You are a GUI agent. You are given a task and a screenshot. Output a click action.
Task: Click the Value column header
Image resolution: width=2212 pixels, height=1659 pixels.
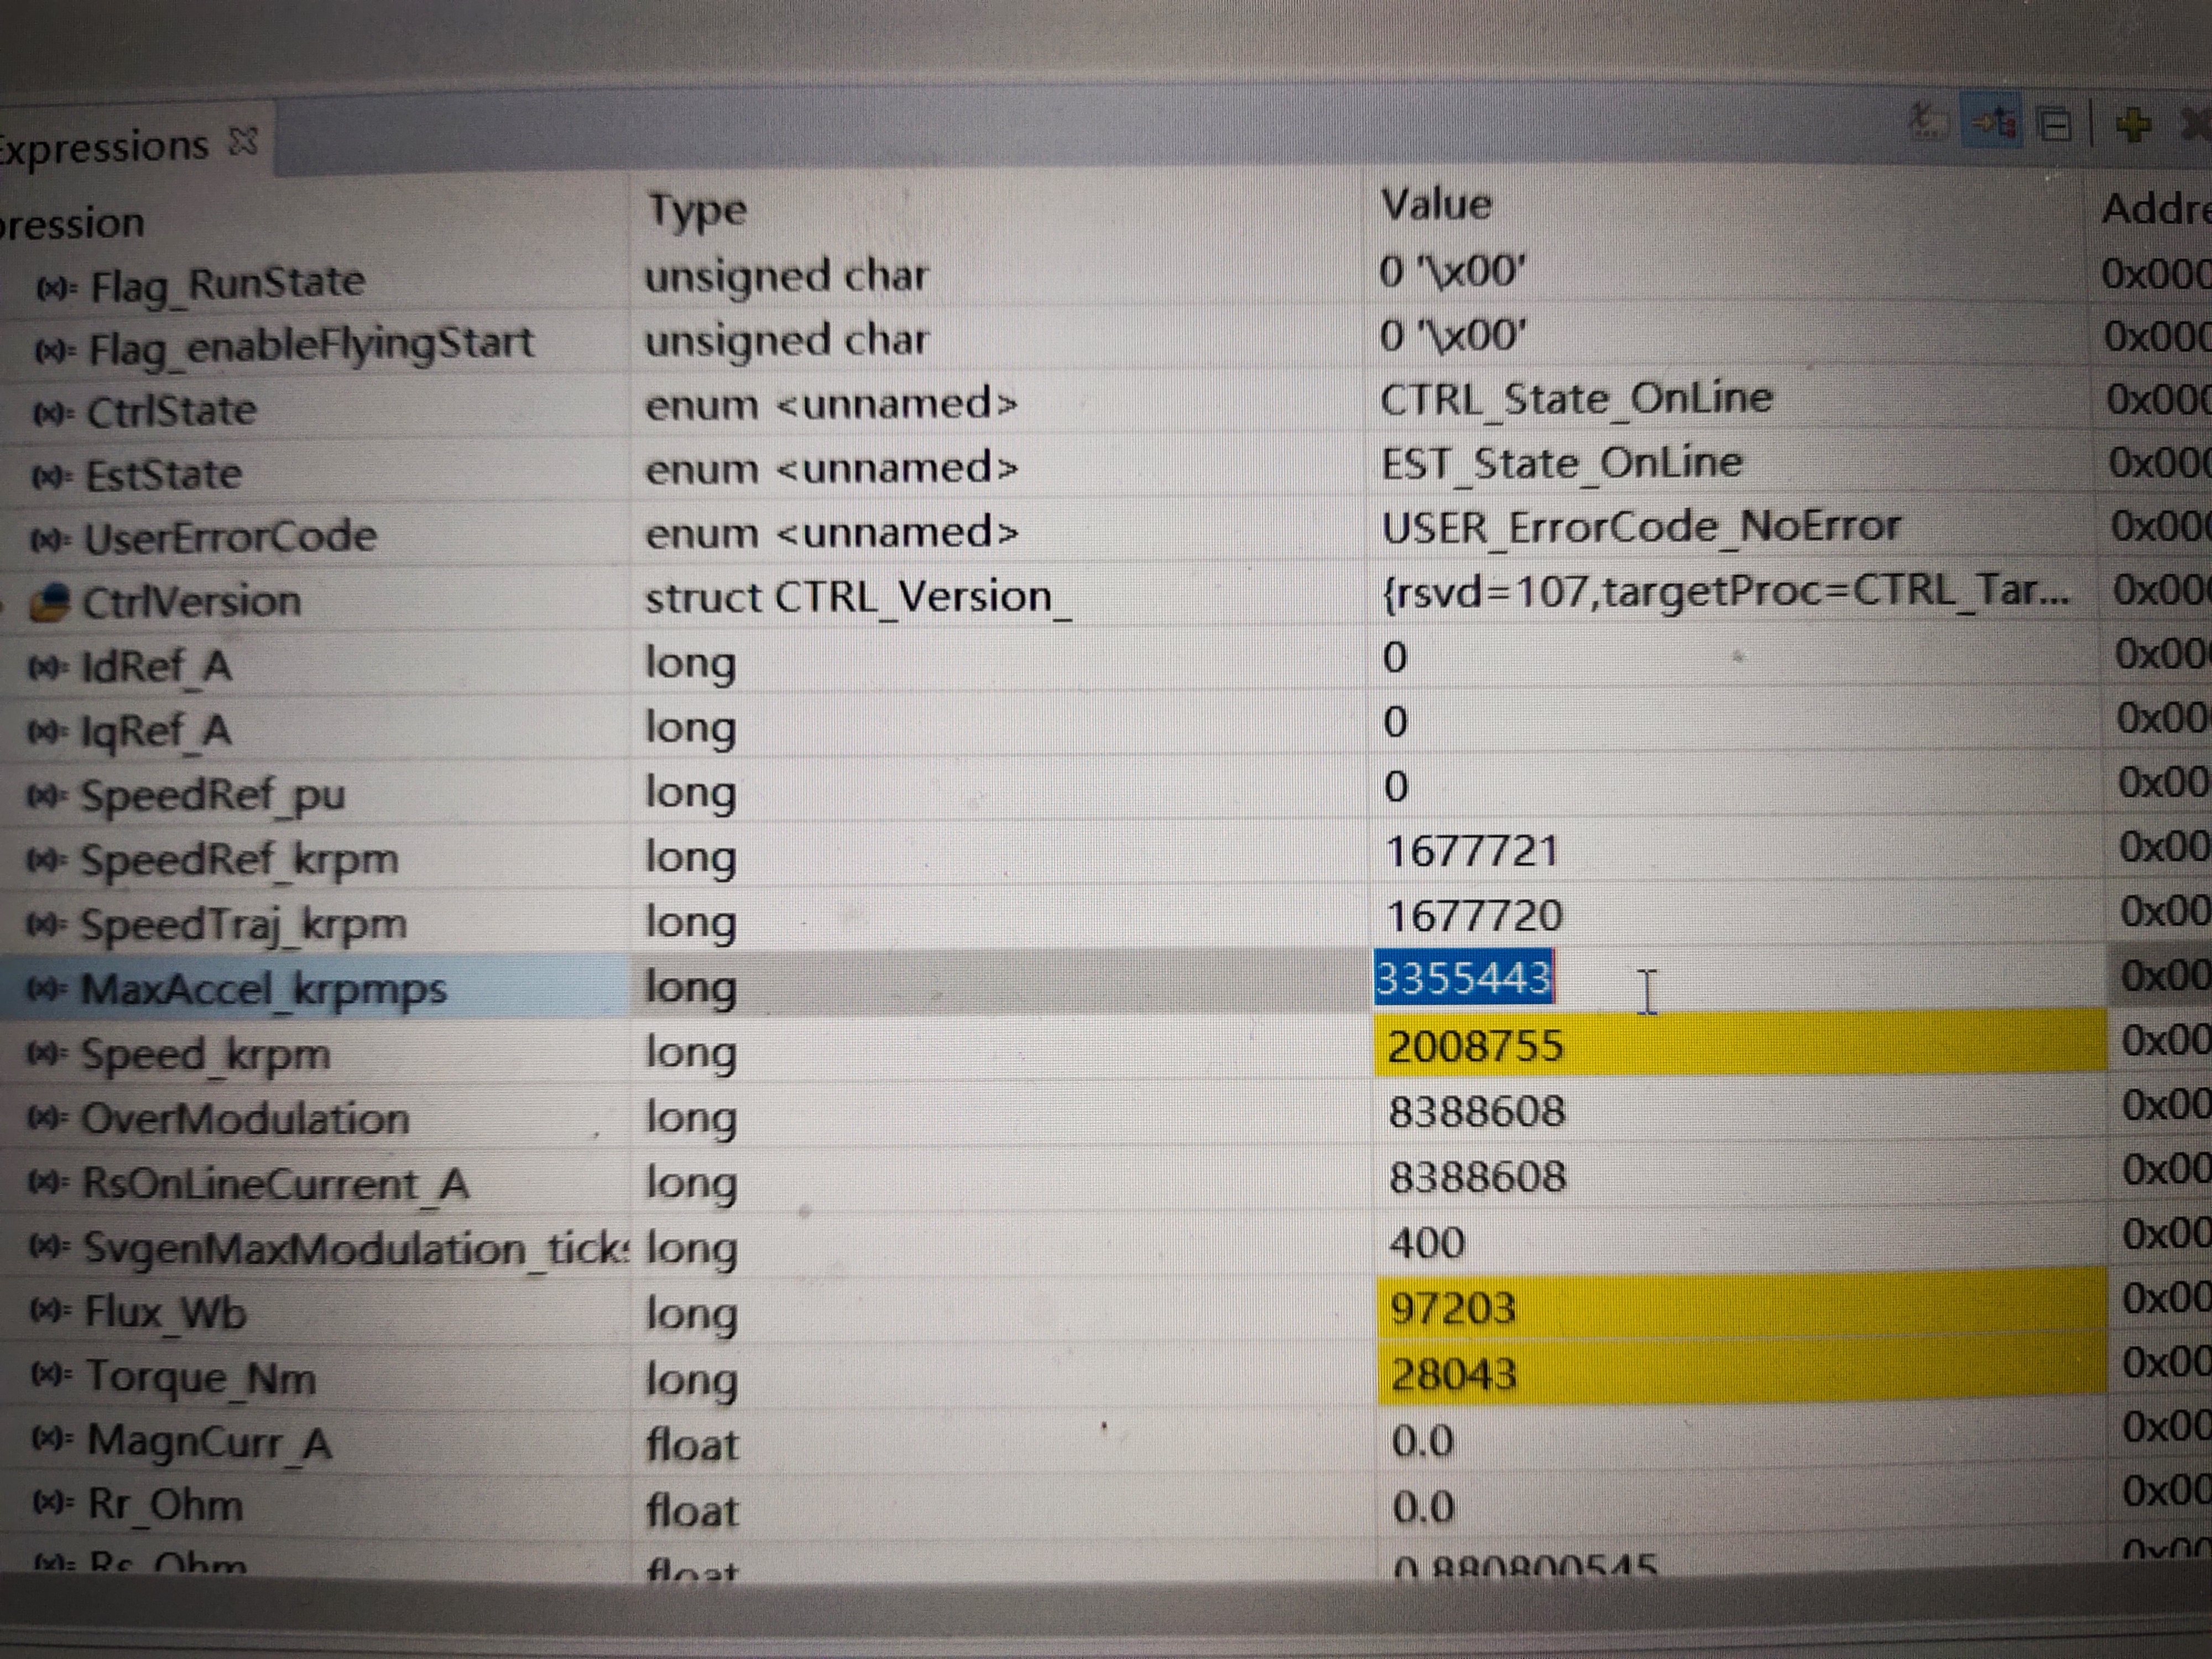click(1436, 205)
